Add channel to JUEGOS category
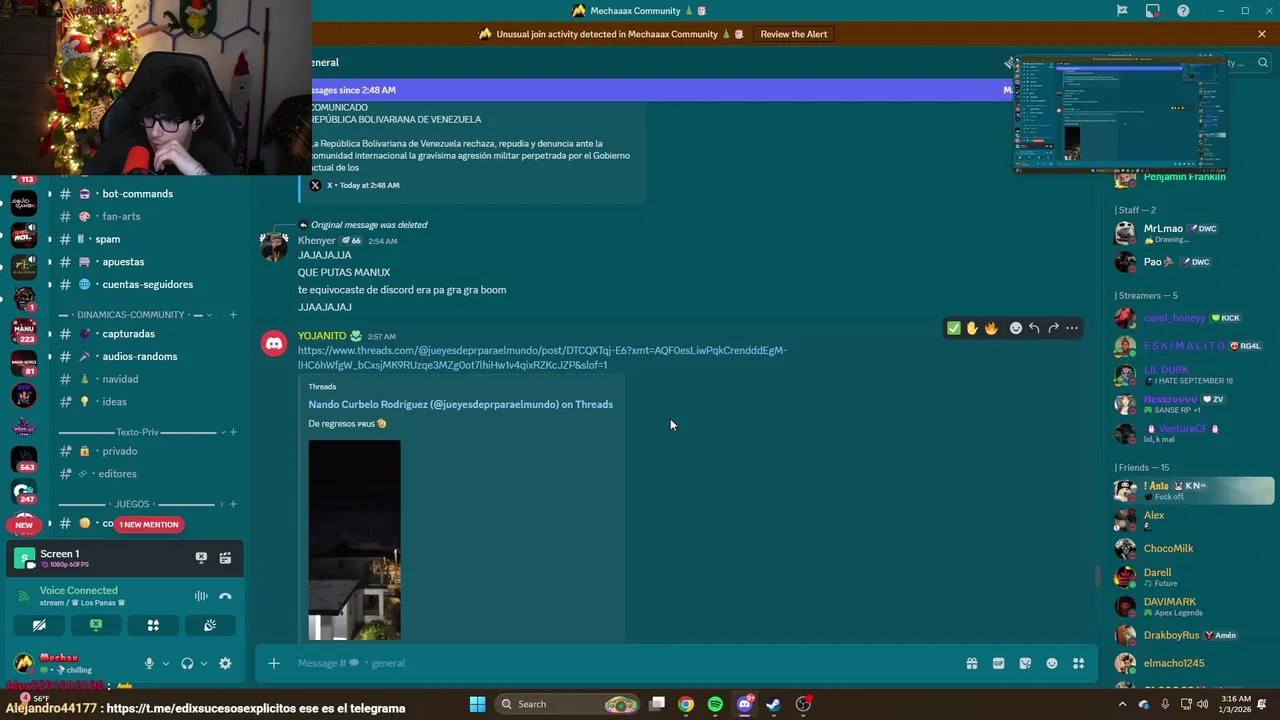Viewport: 1280px width, 720px height. point(233,504)
